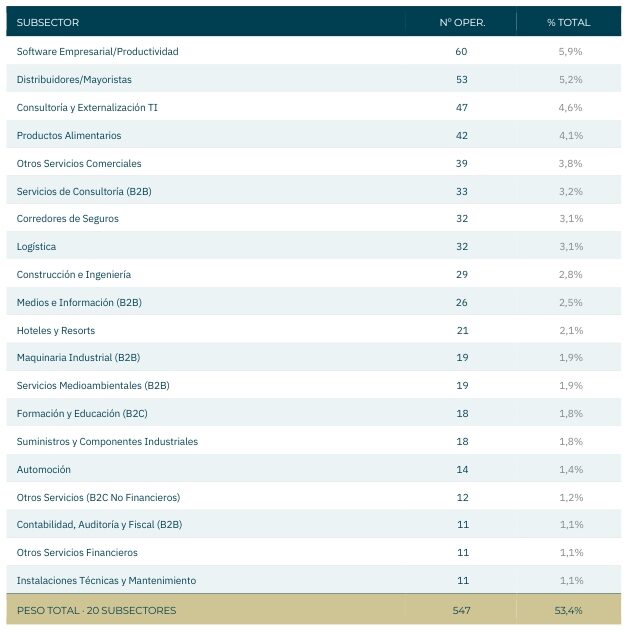Select Servicios de Consultoría (B2B) row
The image size is (628, 630).
[313, 191]
